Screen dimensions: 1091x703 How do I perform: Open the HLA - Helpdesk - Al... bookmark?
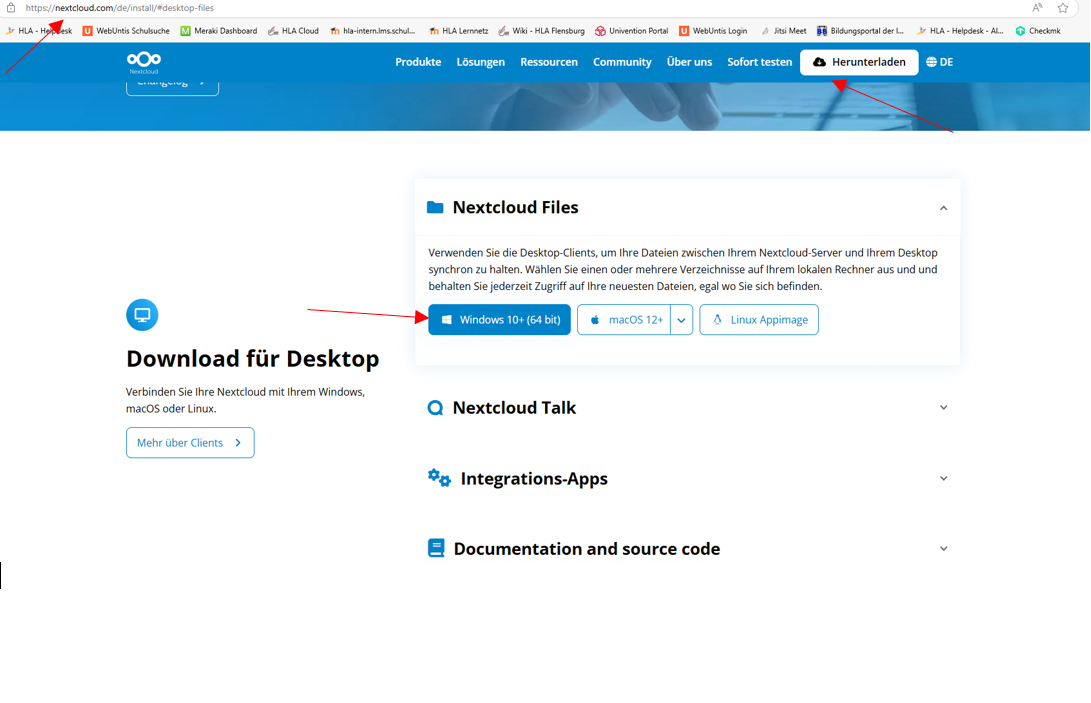click(x=959, y=31)
